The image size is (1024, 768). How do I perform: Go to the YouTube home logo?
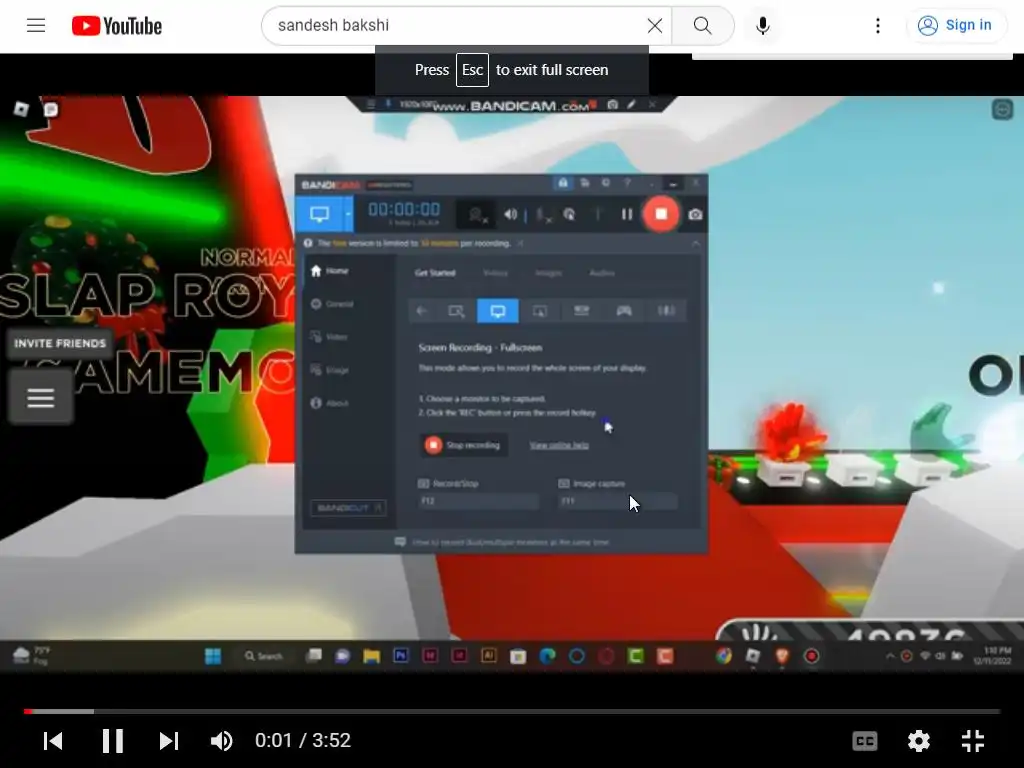coord(117,25)
